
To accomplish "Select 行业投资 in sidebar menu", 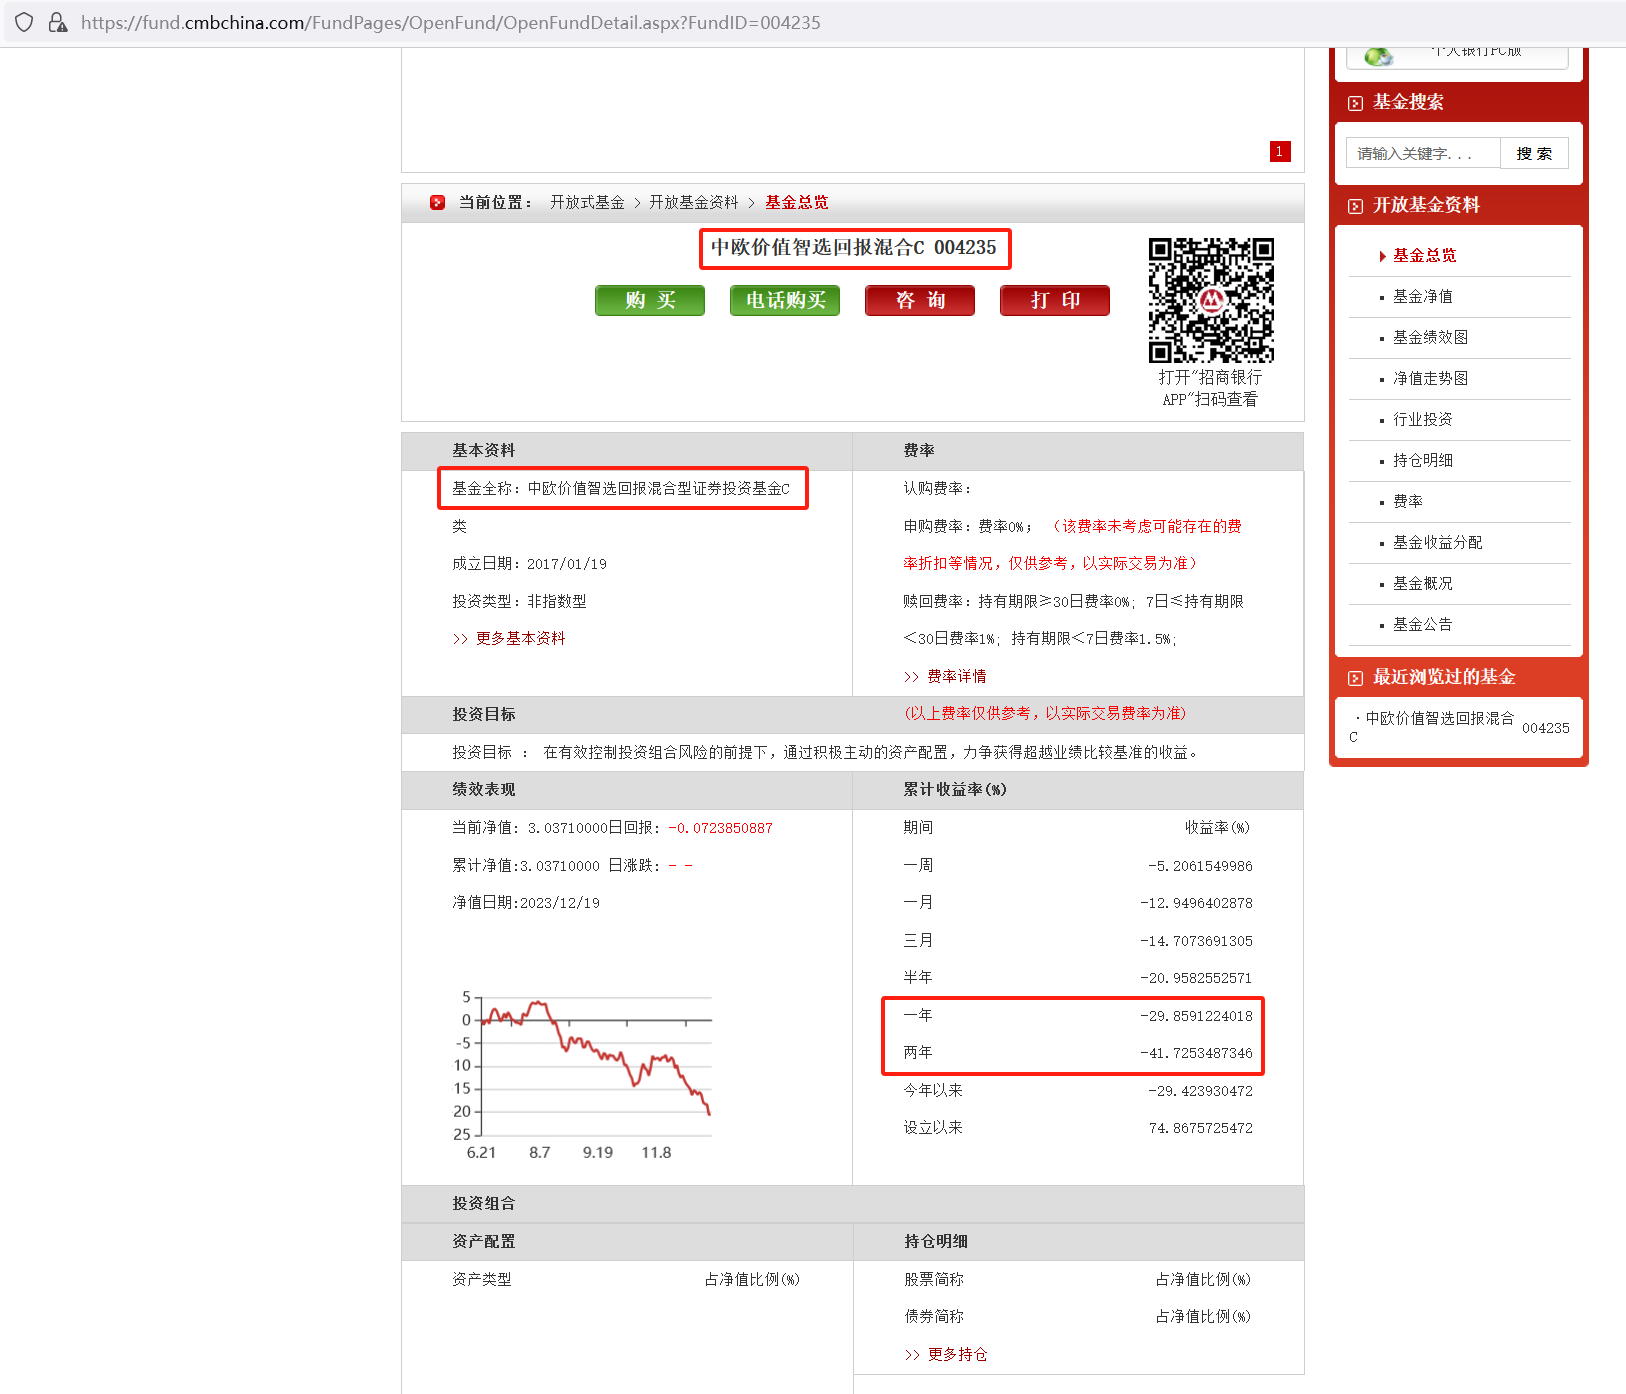I will point(1423,419).
